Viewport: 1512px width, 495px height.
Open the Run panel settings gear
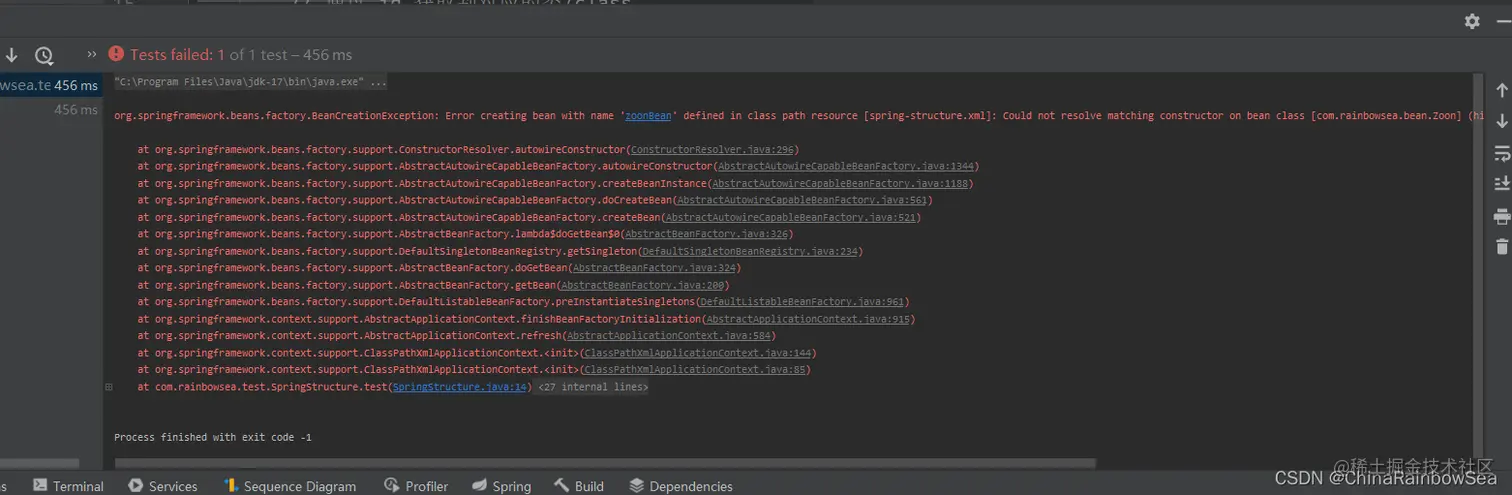pyautogui.click(x=1471, y=21)
